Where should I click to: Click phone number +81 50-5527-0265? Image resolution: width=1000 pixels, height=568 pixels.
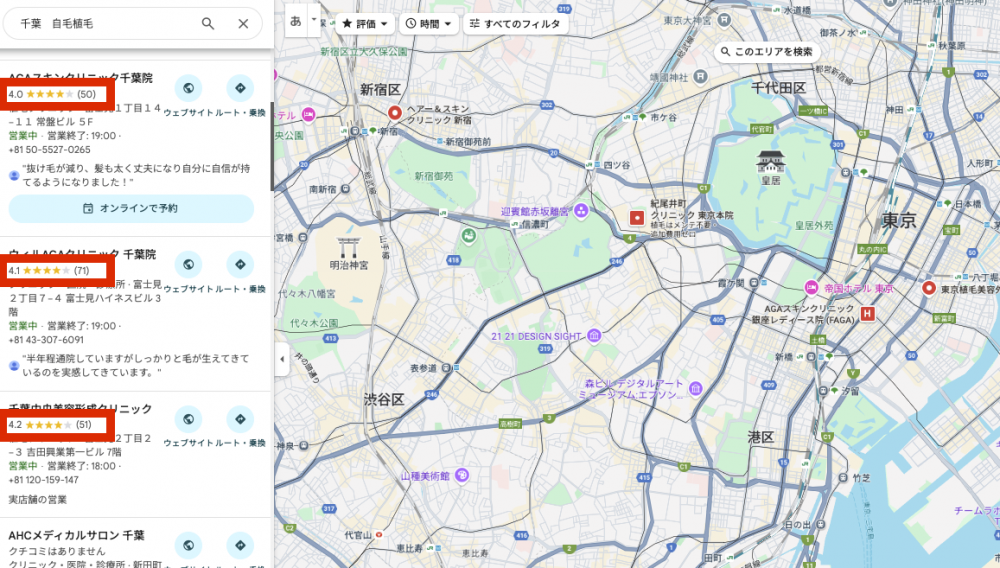(50, 150)
